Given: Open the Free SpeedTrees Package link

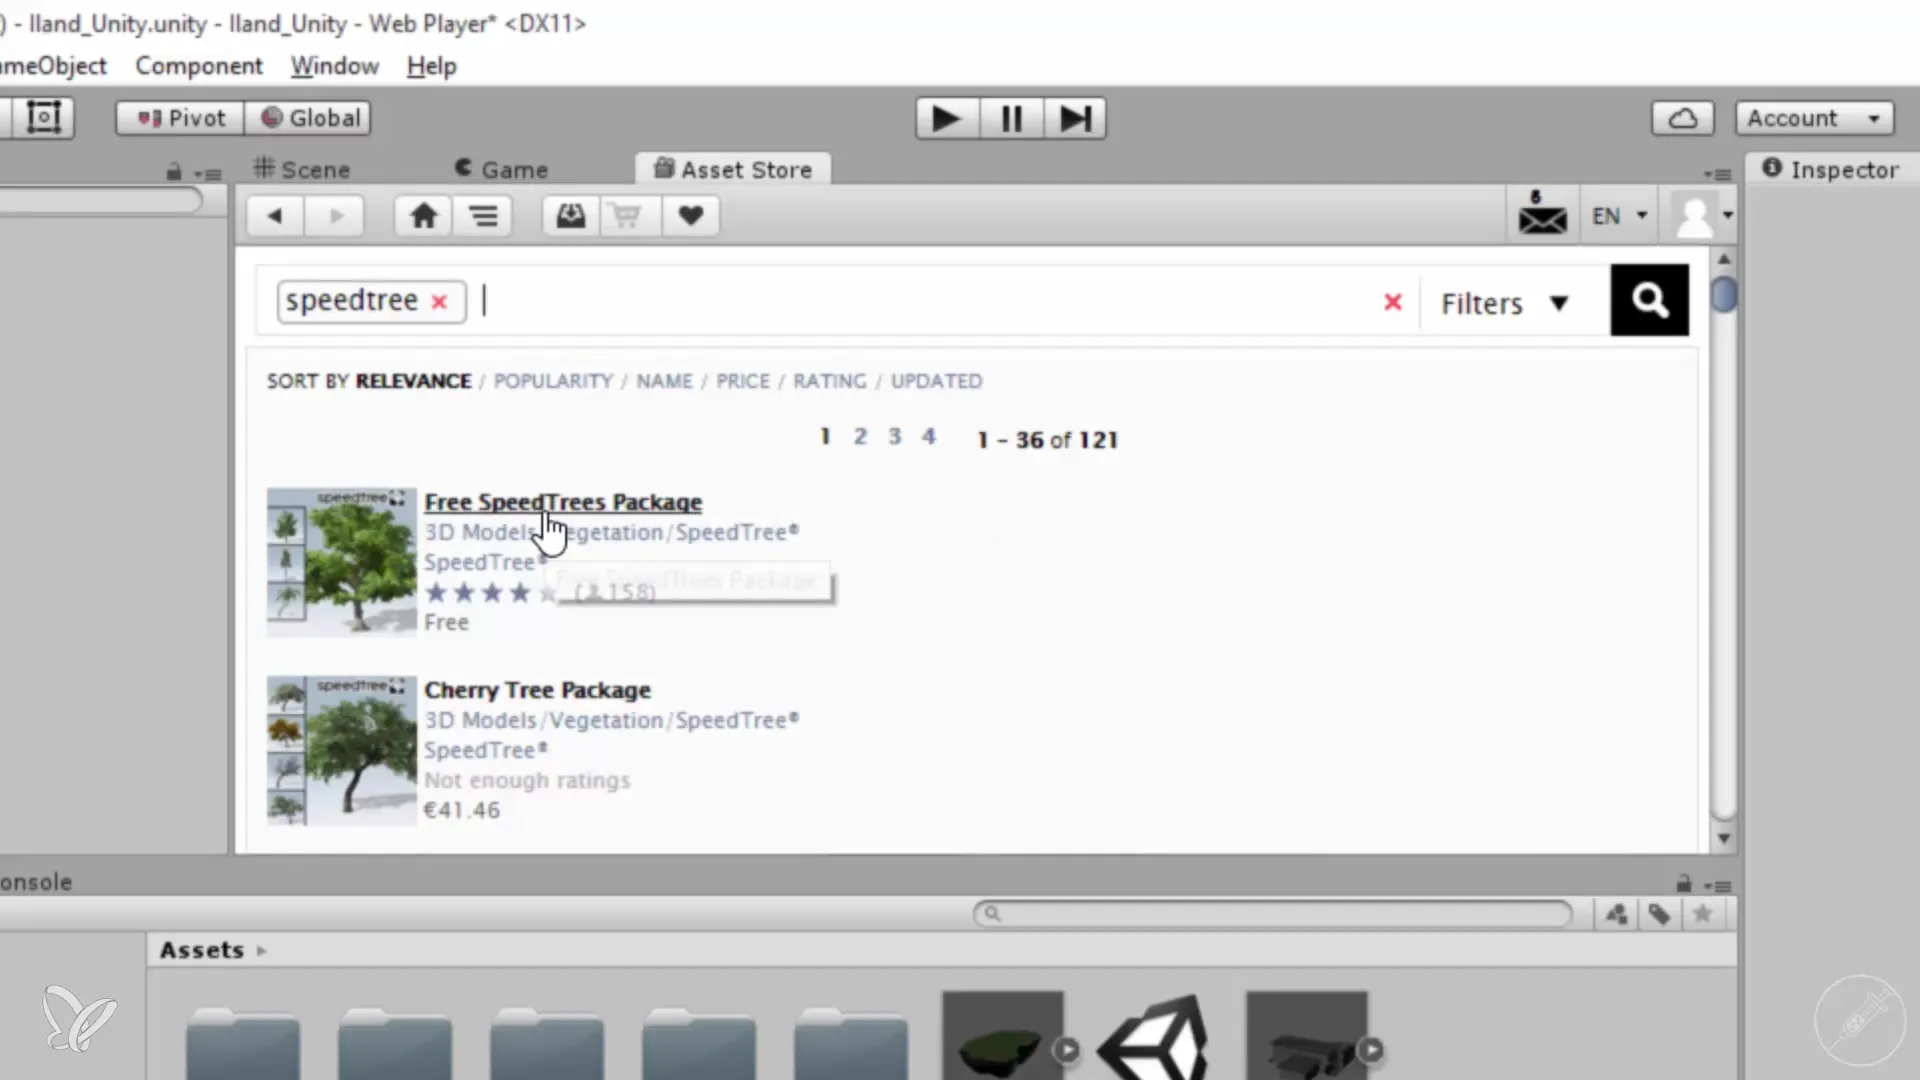Looking at the screenshot, I should point(563,502).
